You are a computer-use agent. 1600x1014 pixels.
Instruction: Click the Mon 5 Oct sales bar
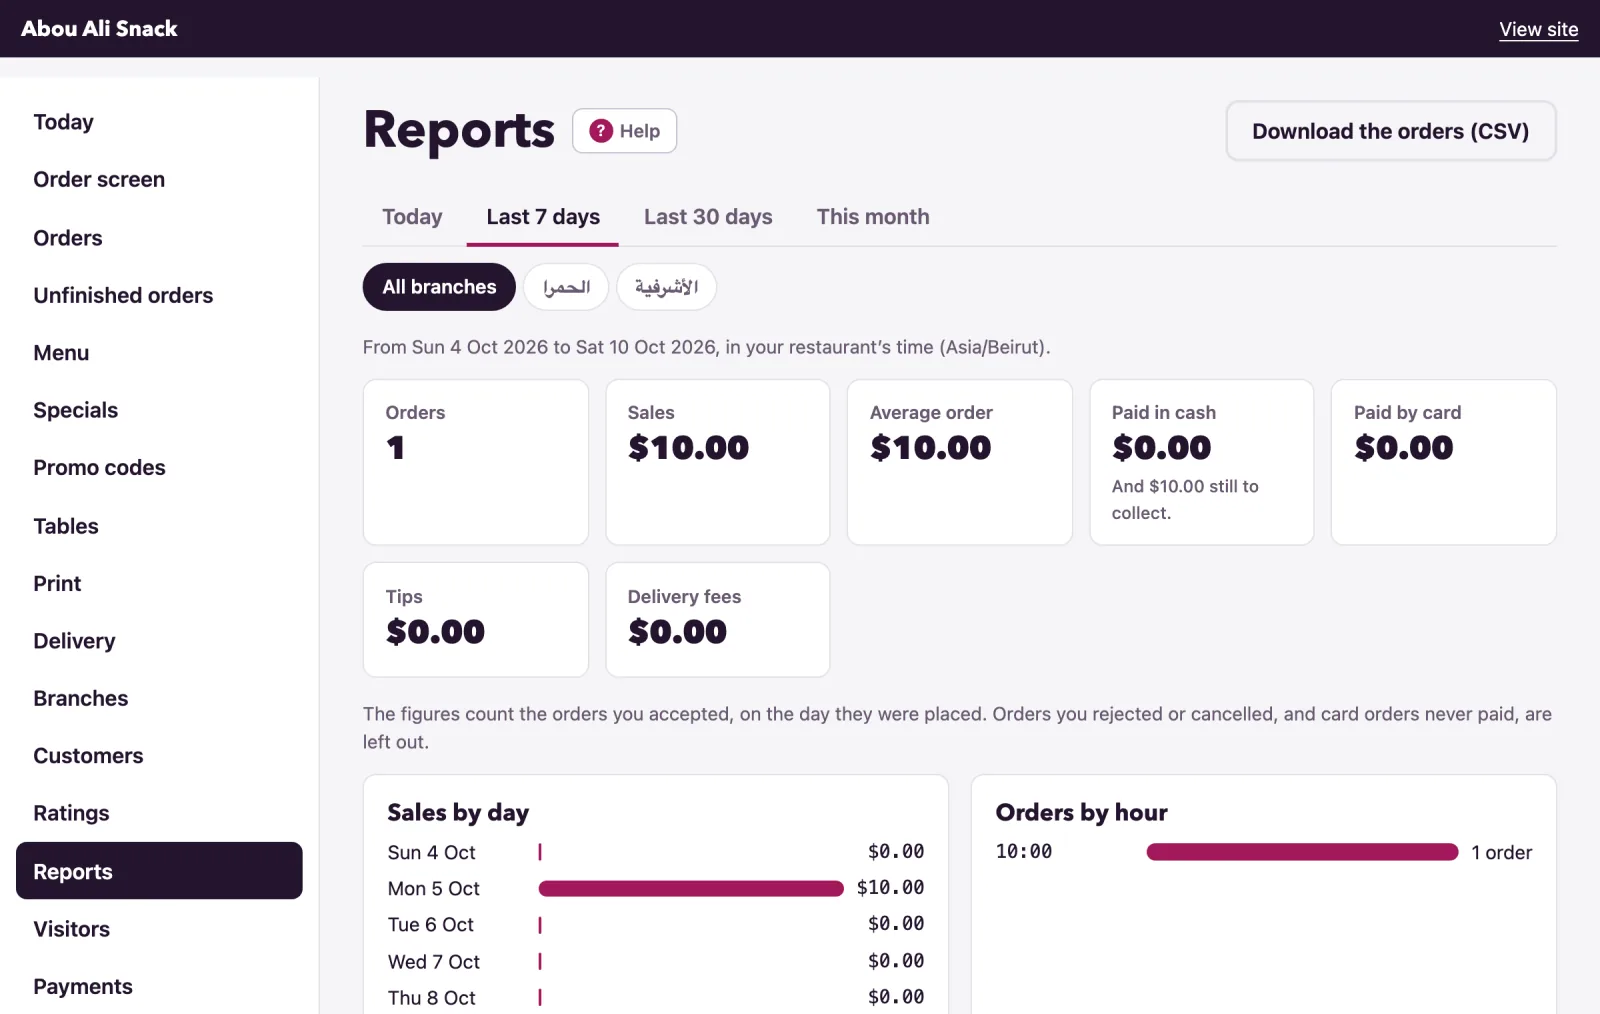coord(691,888)
